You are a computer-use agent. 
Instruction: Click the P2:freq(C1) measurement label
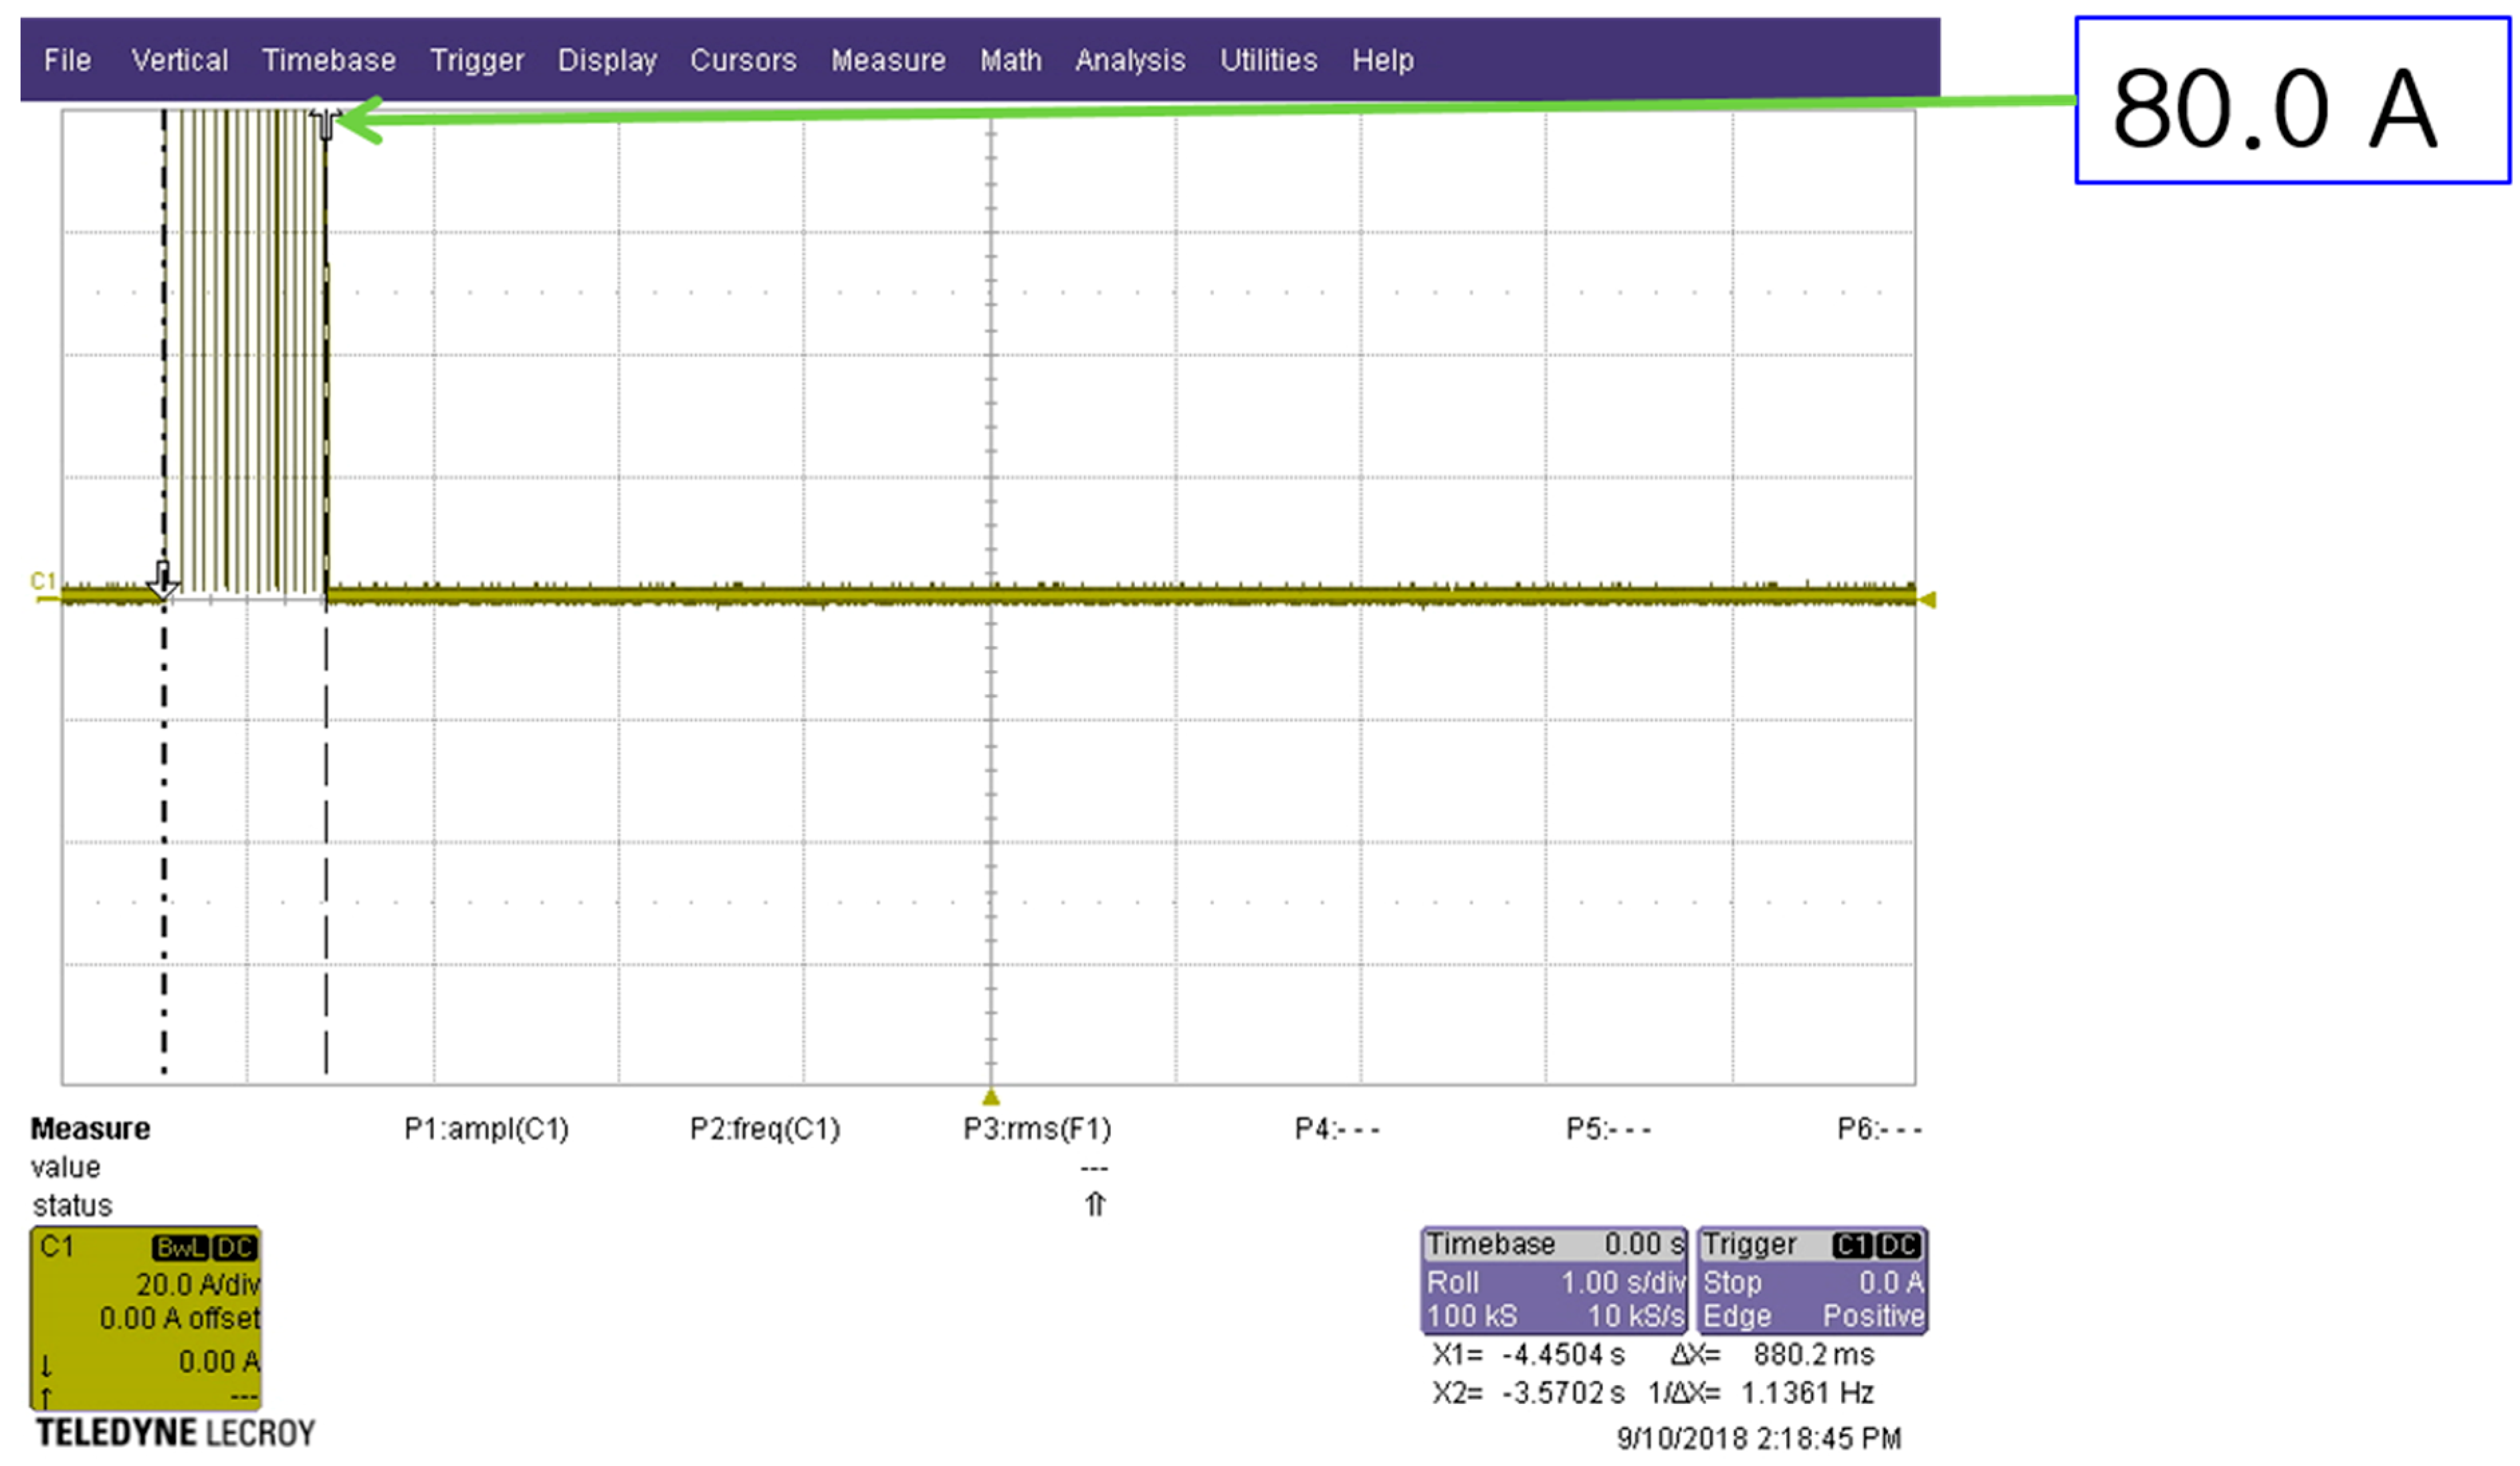pyautogui.click(x=765, y=1129)
